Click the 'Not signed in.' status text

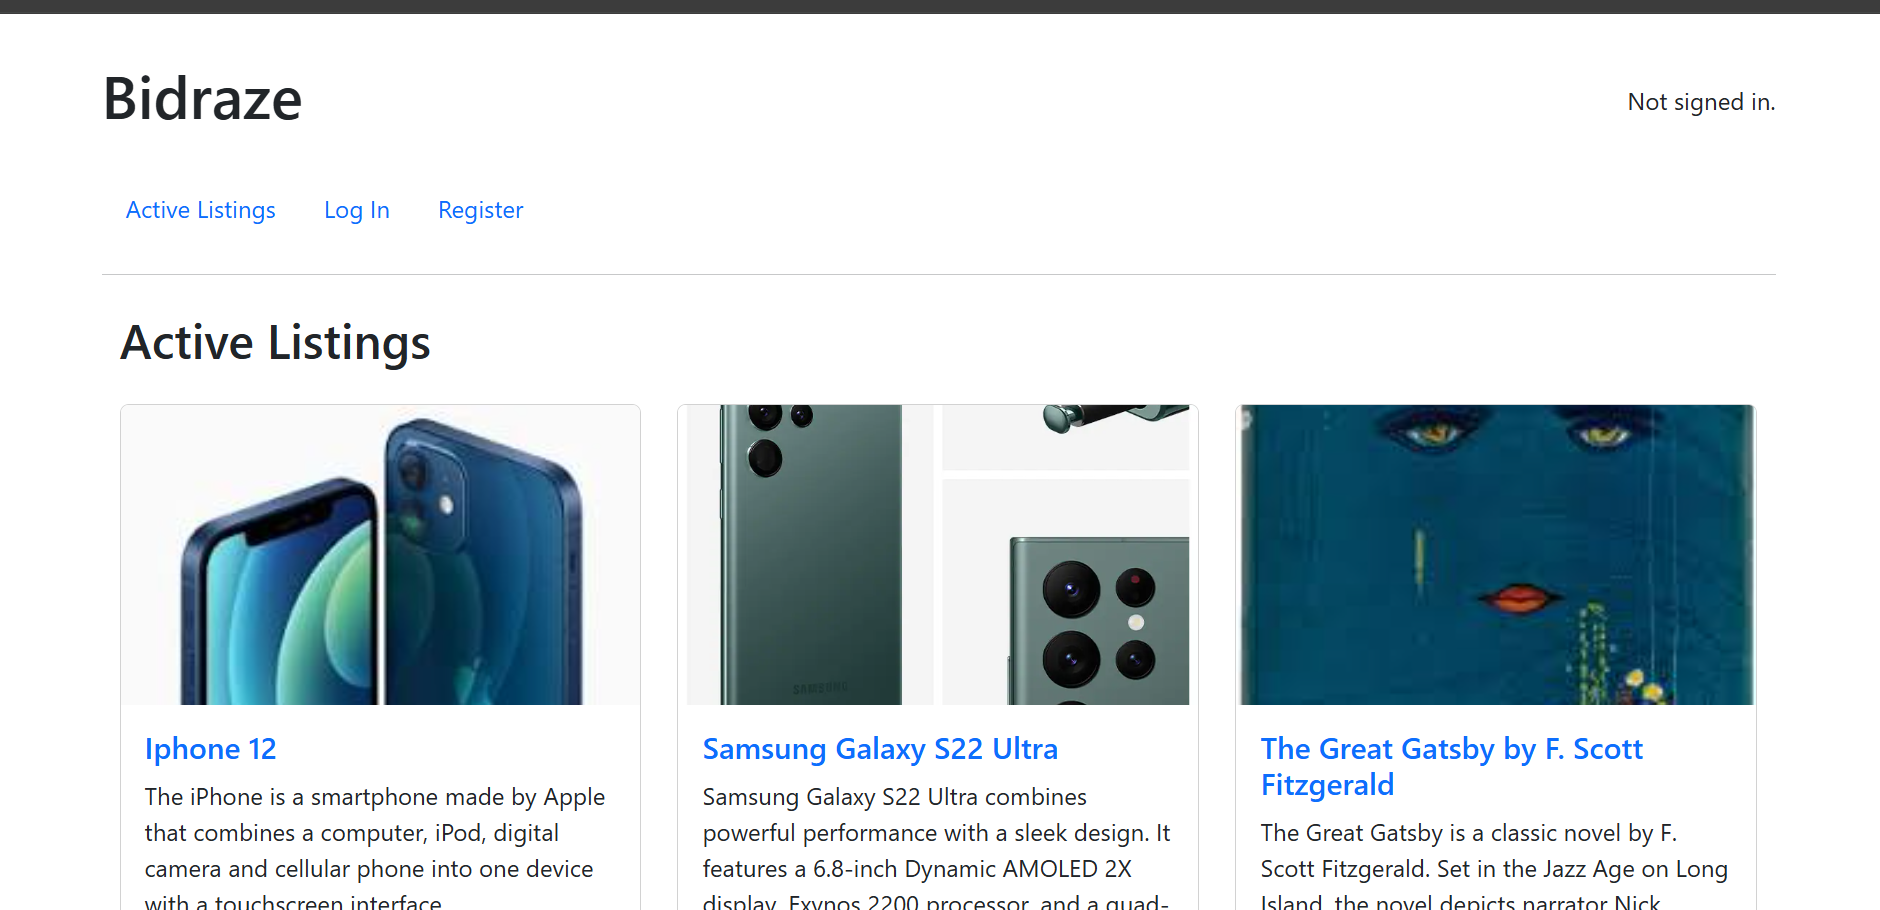tap(1700, 102)
